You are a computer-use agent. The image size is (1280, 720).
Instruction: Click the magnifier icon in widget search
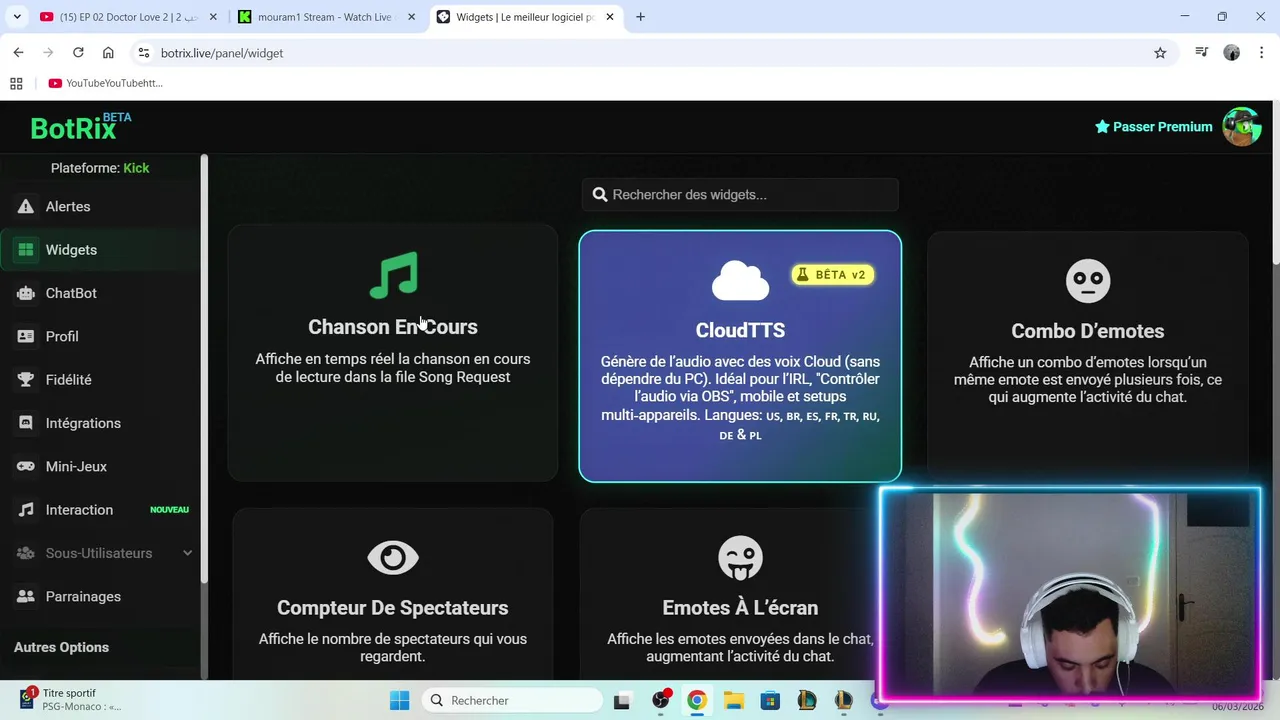tap(600, 195)
